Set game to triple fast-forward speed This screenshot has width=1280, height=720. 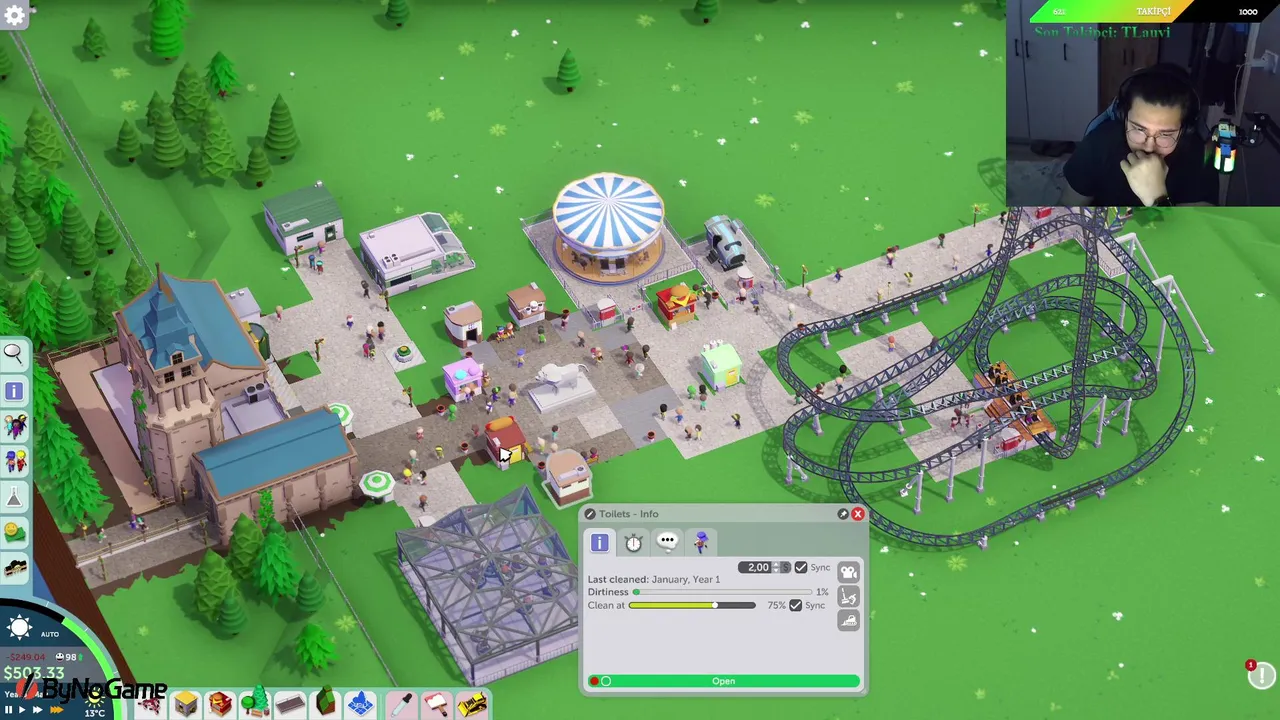point(56,709)
